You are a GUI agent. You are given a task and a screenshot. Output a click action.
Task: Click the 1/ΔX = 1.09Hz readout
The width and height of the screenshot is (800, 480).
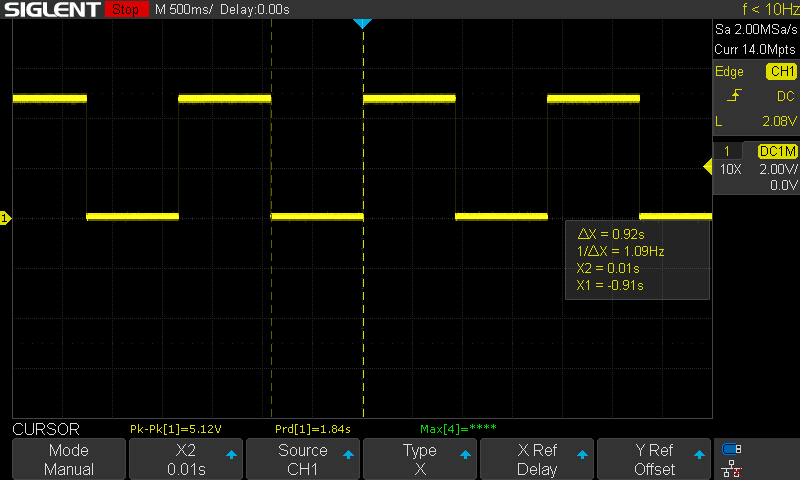[620, 251]
